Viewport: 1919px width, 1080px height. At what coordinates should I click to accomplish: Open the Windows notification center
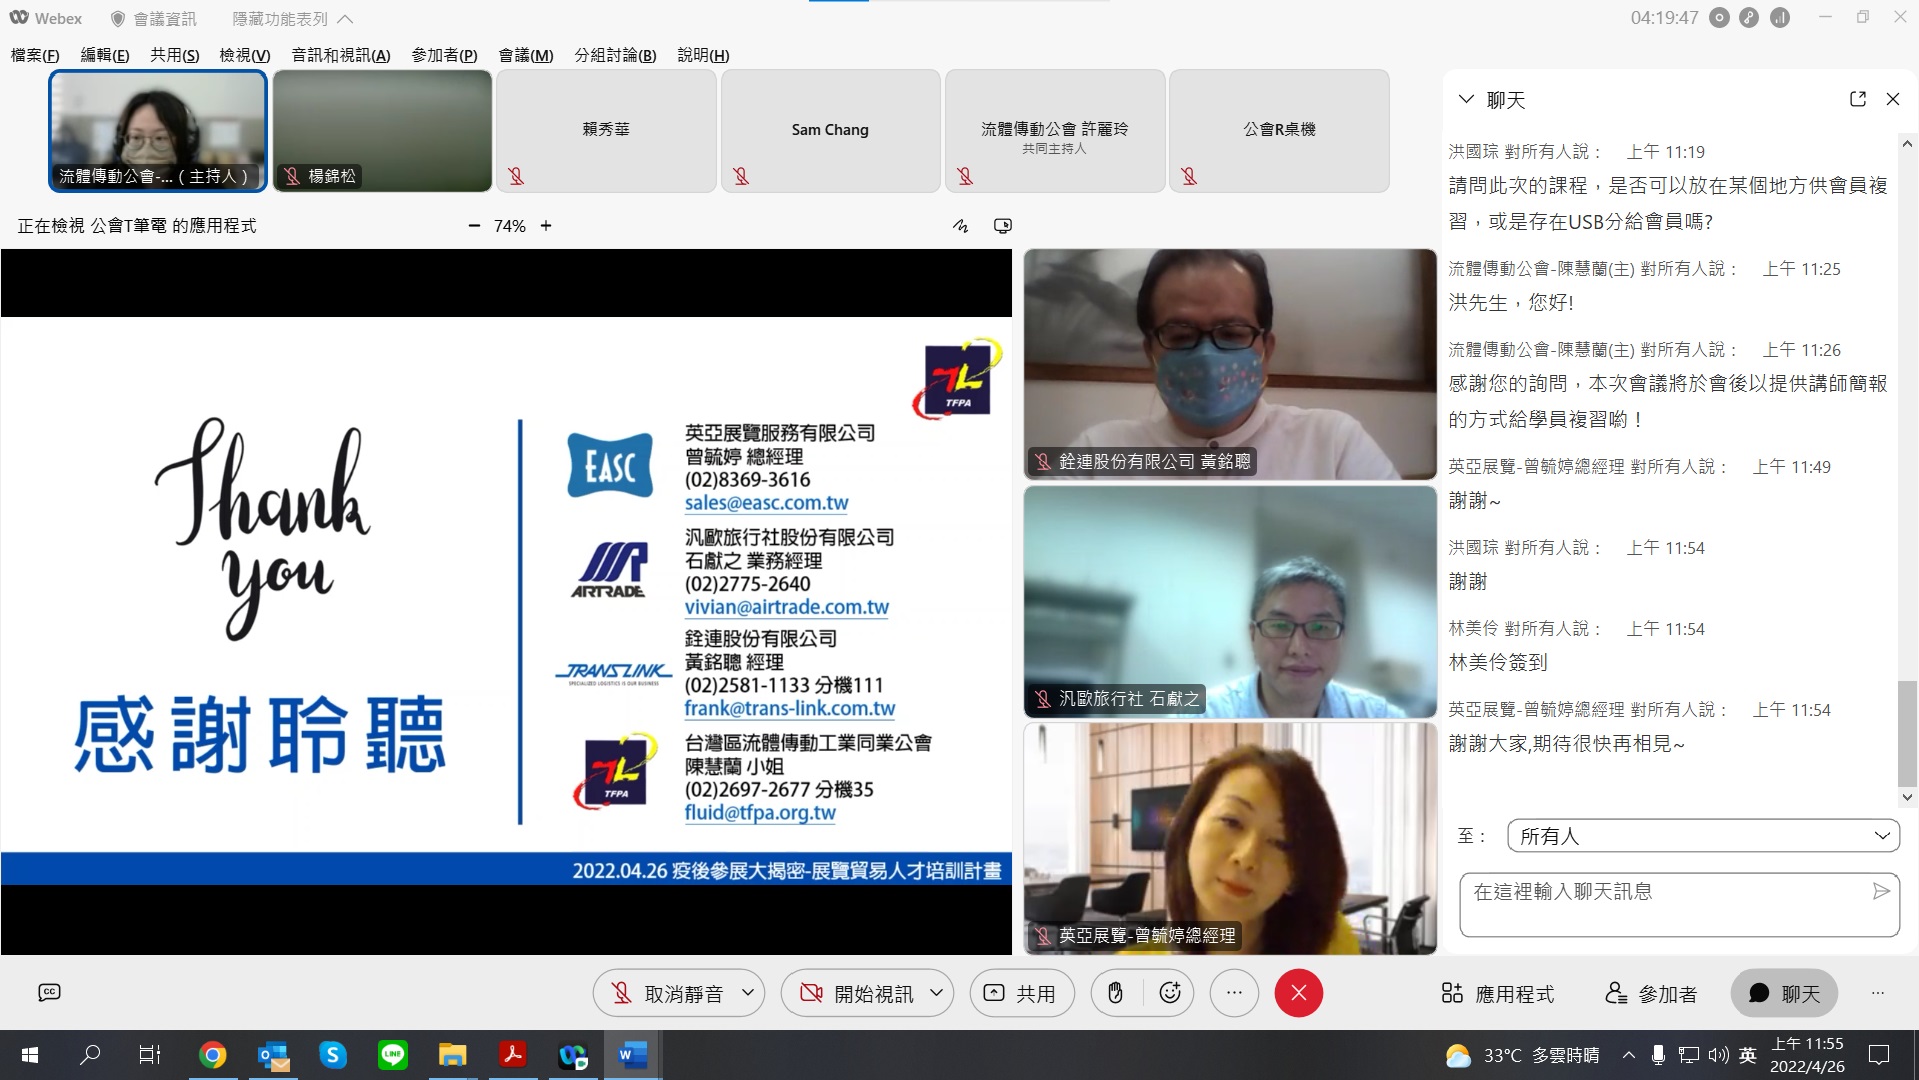(x=1879, y=1055)
